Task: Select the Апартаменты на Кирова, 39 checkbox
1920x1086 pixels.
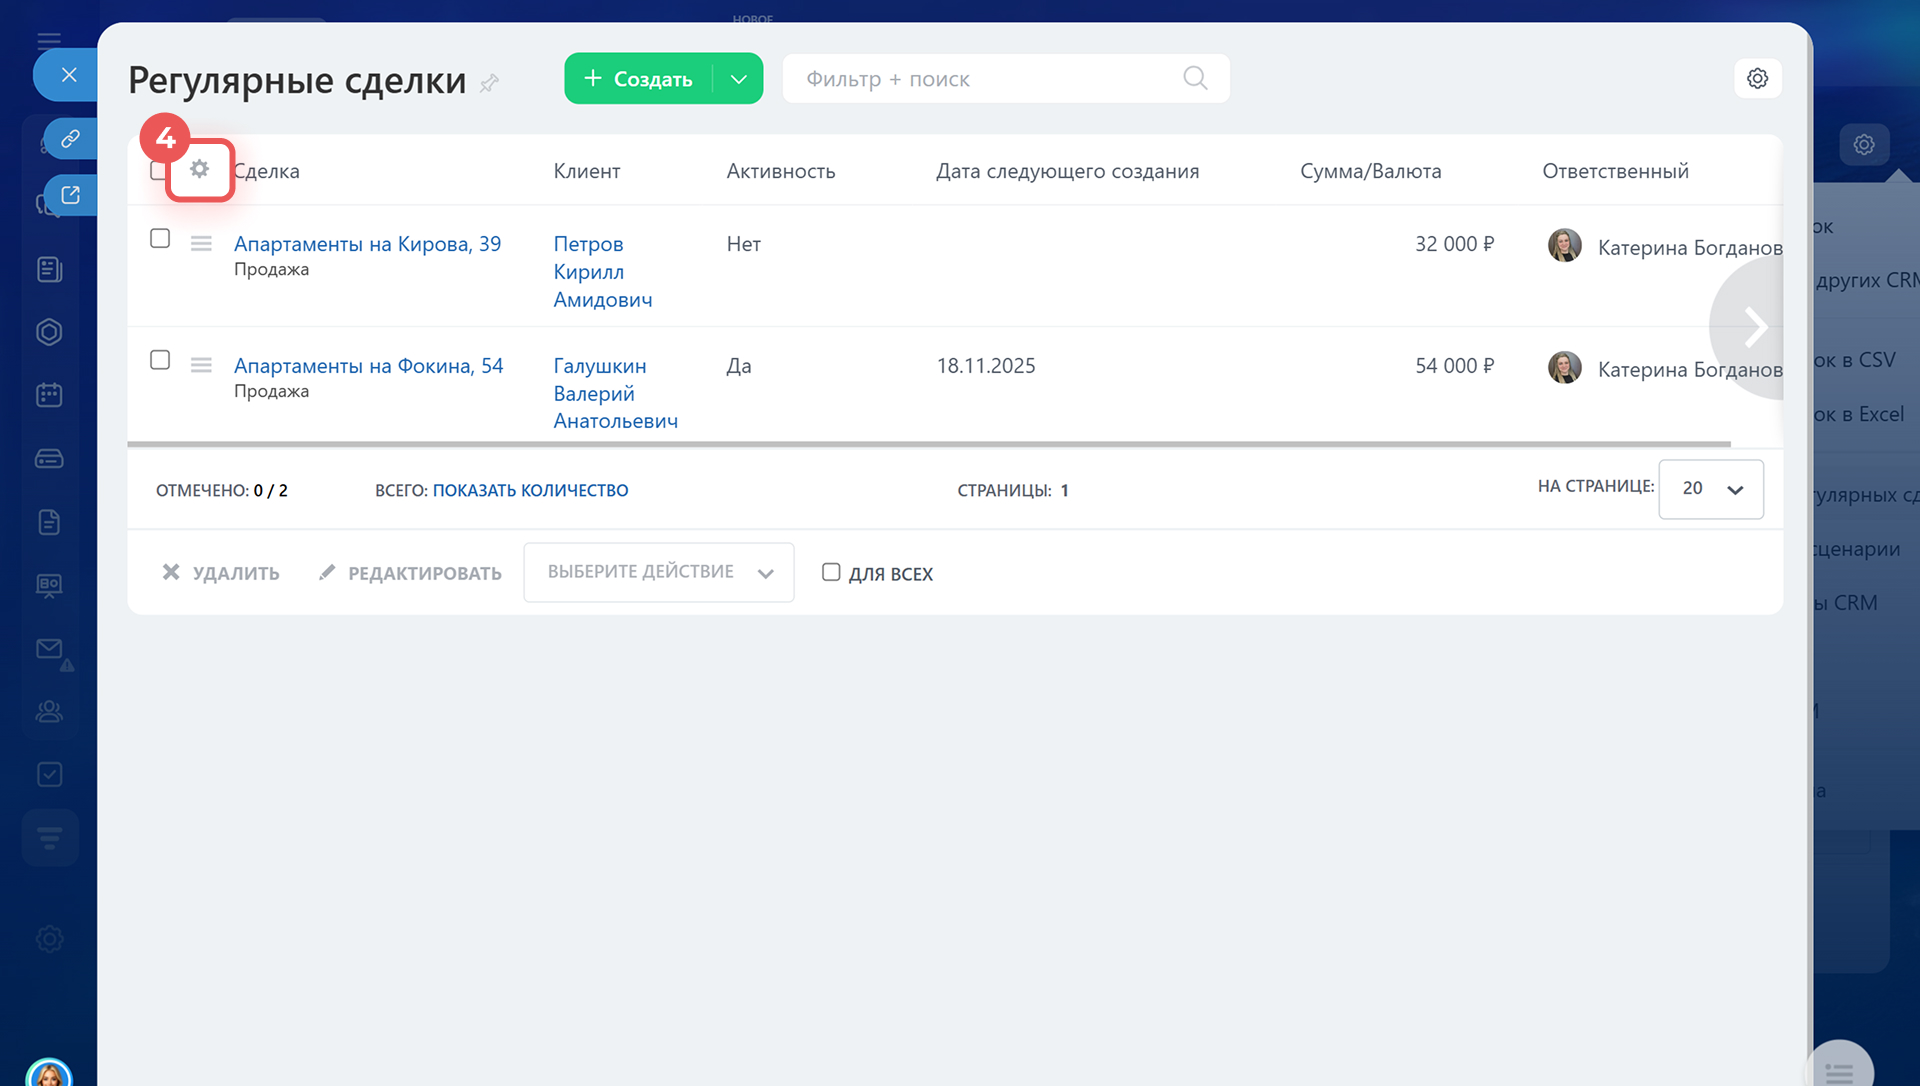Action: [x=160, y=238]
